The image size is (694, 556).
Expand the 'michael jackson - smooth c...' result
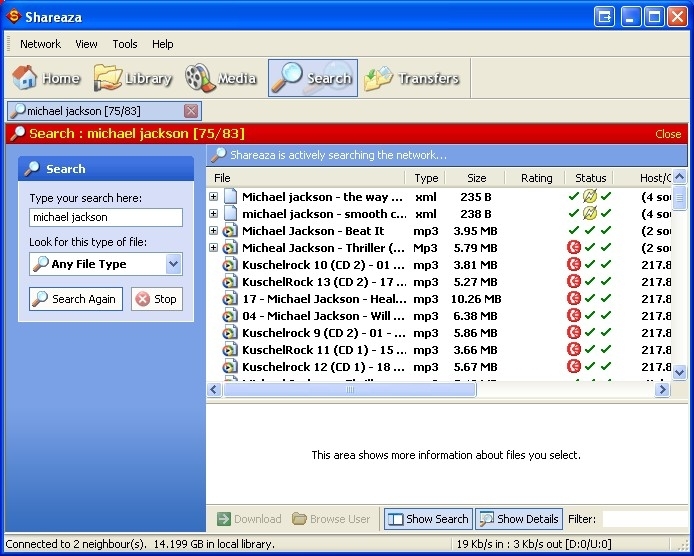pos(213,214)
